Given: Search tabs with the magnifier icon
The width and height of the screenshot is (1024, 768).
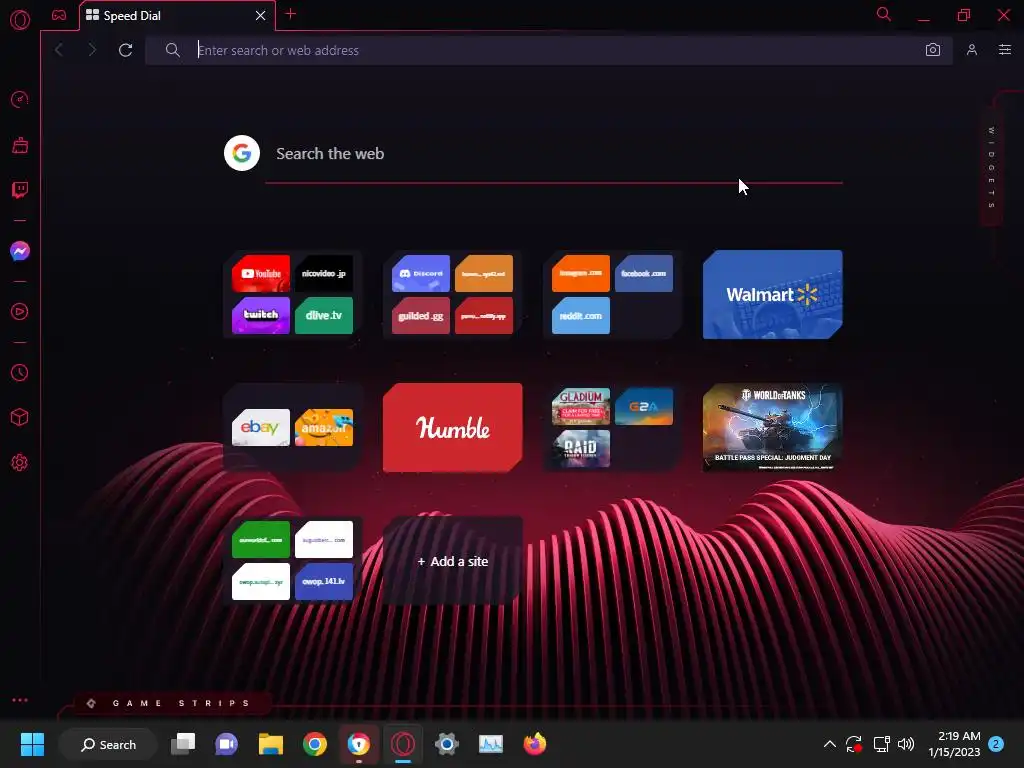Looking at the screenshot, I should (x=884, y=14).
